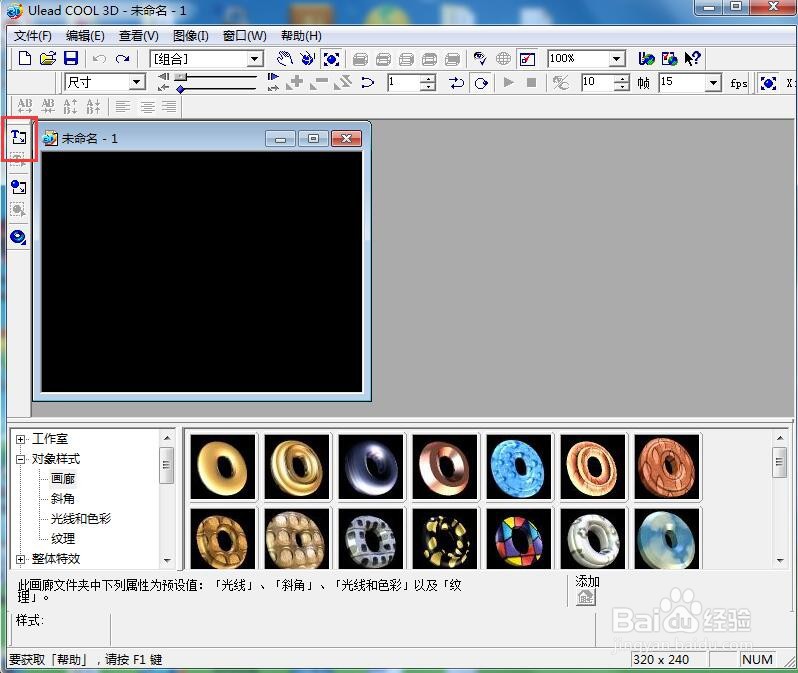Open the 帮助(H) menu

click(301, 36)
